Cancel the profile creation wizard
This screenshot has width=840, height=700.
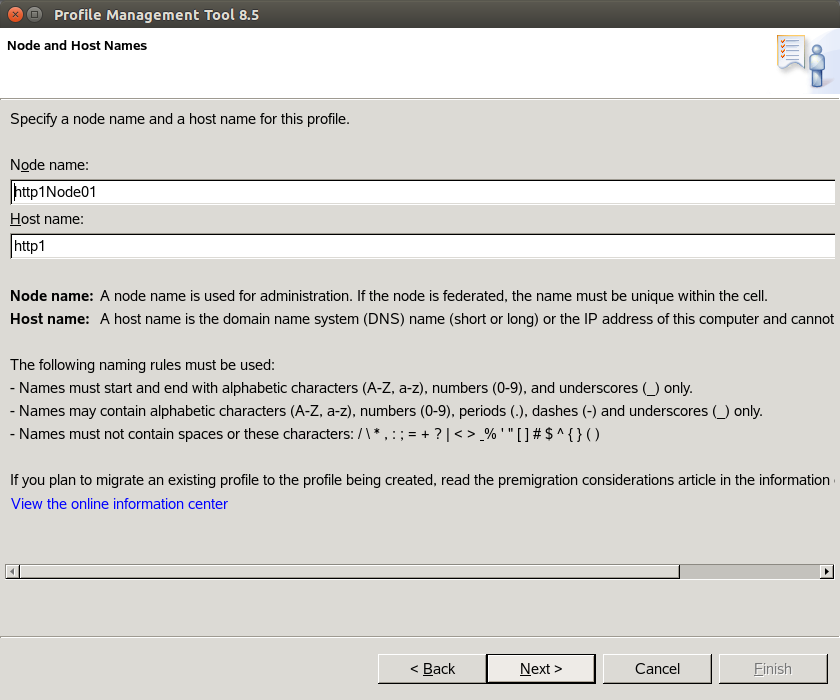[657, 668]
